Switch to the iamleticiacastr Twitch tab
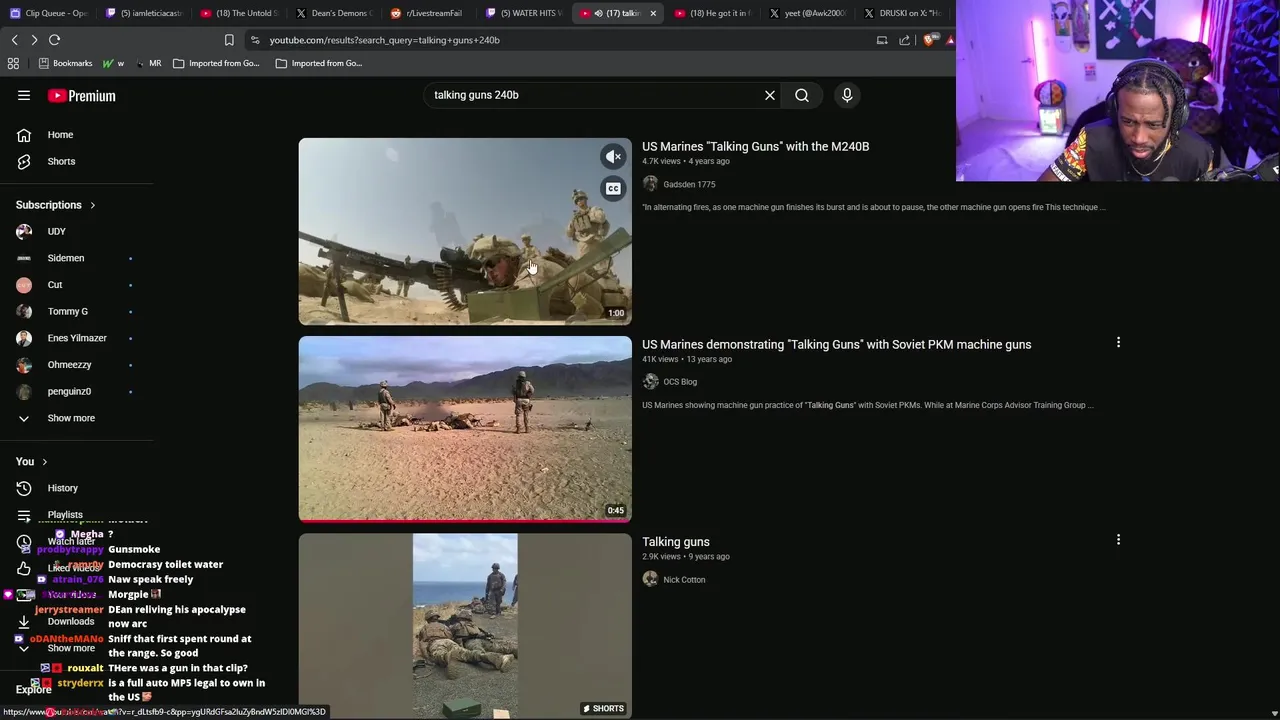Image resolution: width=1280 pixels, height=720 pixels. pyautogui.click(x=144, y=13)
